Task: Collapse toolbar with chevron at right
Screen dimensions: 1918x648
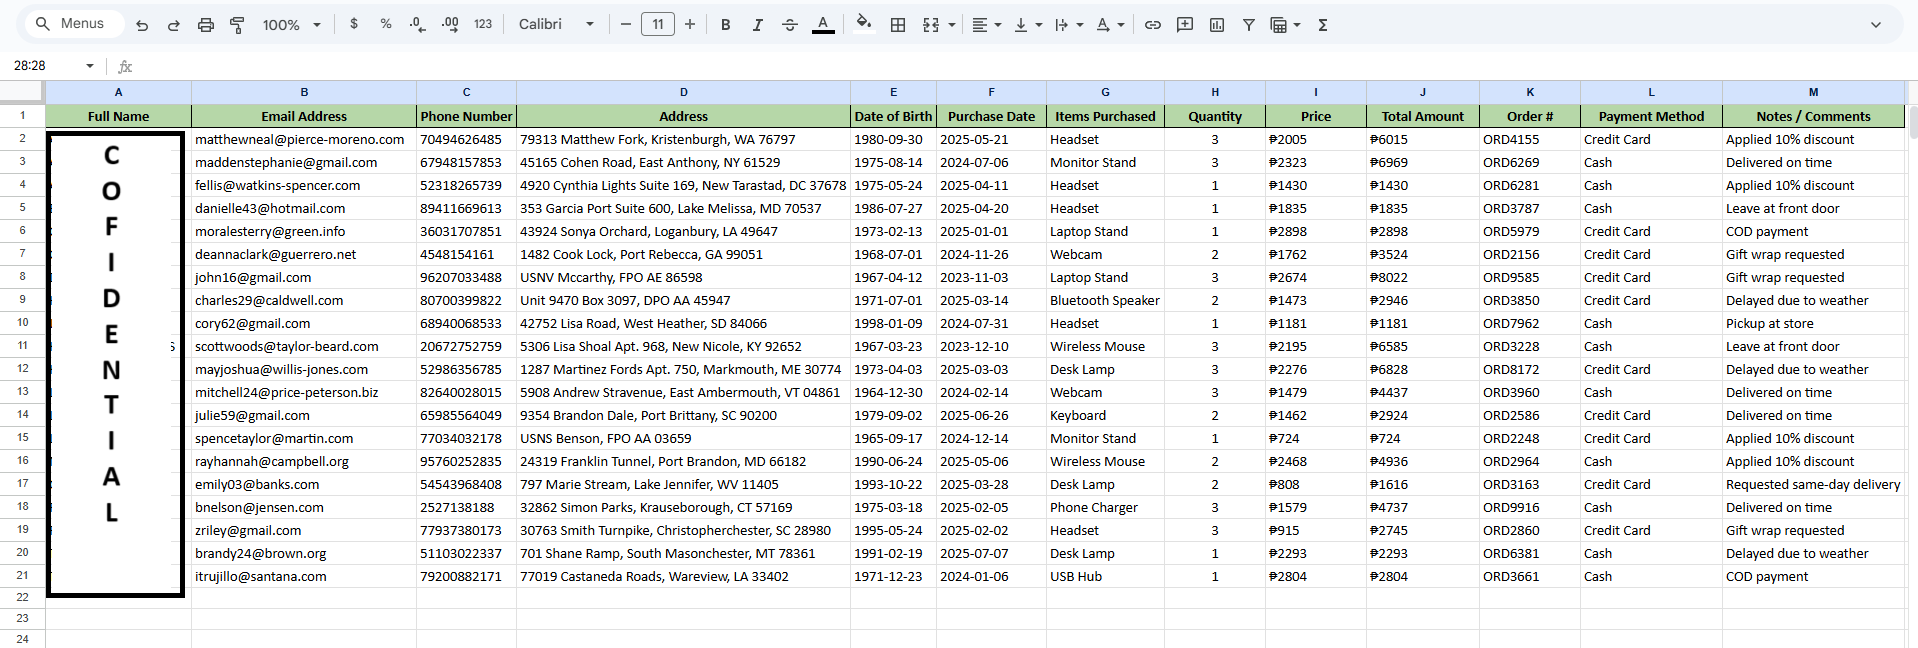Action: 1876,25
